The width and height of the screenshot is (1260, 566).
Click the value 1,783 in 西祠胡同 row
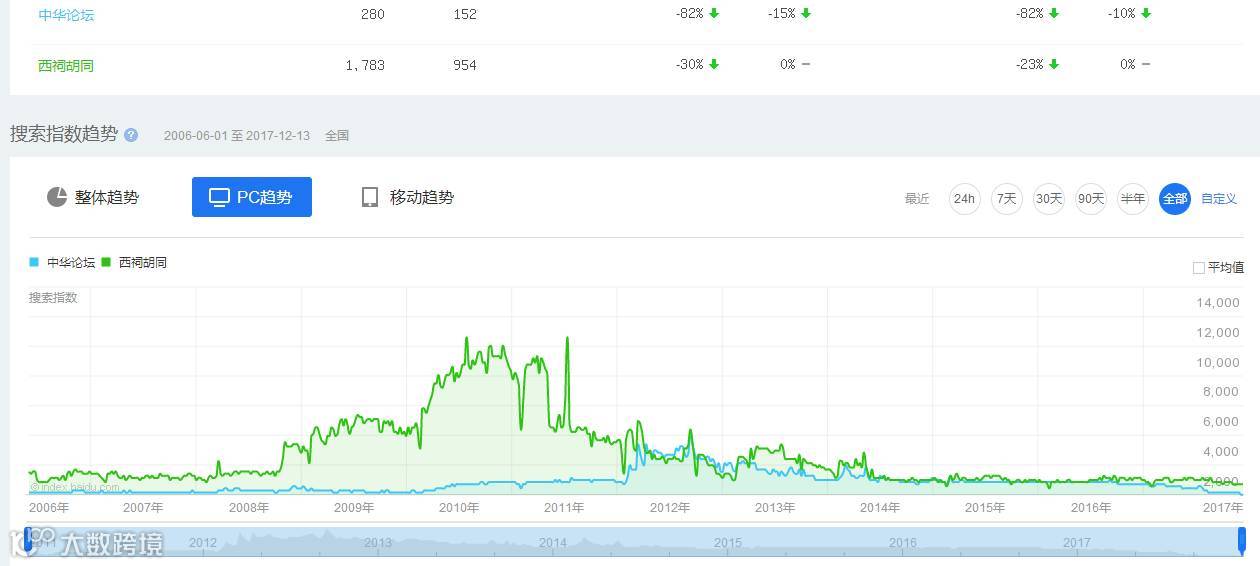(365, 65)
